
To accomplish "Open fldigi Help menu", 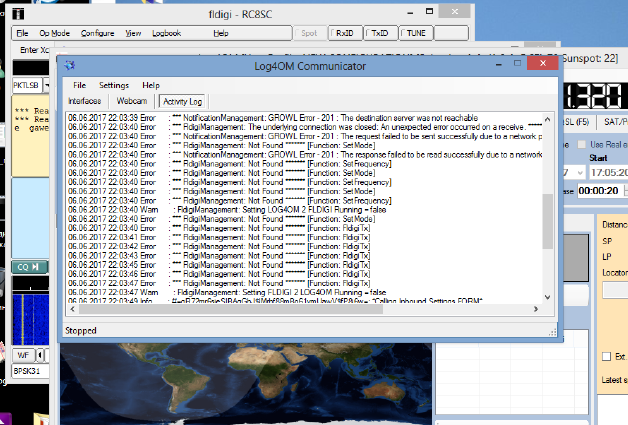I will [x=221, y=33].
